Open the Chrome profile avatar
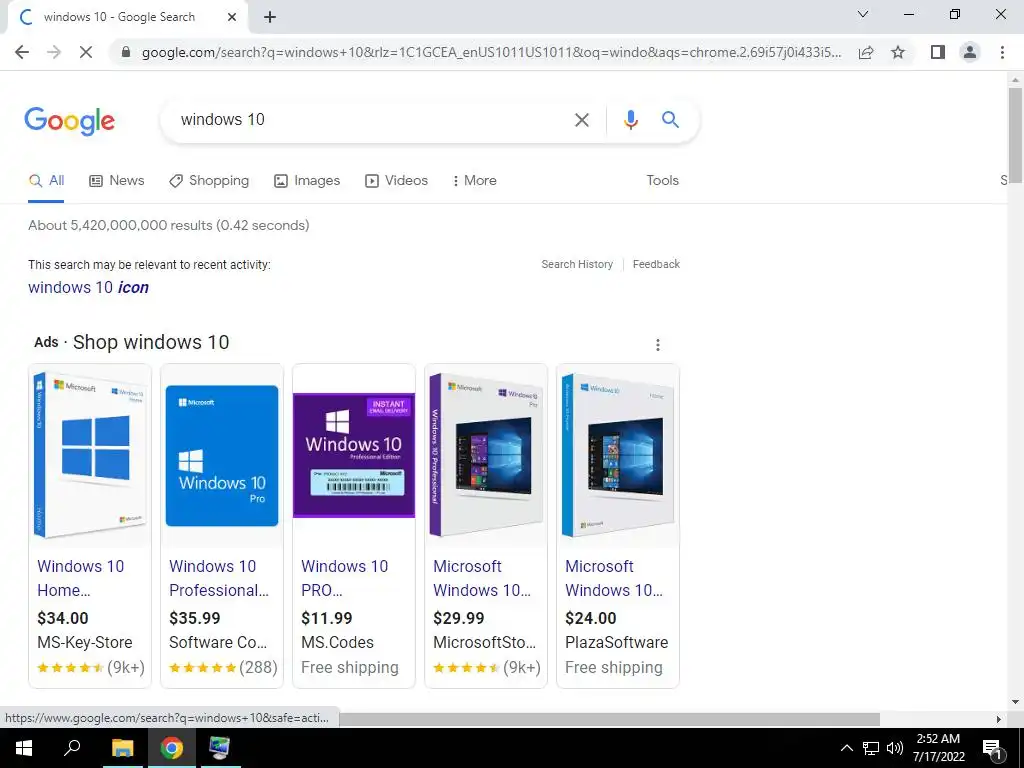Screen dimensions: 1024x768 (x=970, y=52)
